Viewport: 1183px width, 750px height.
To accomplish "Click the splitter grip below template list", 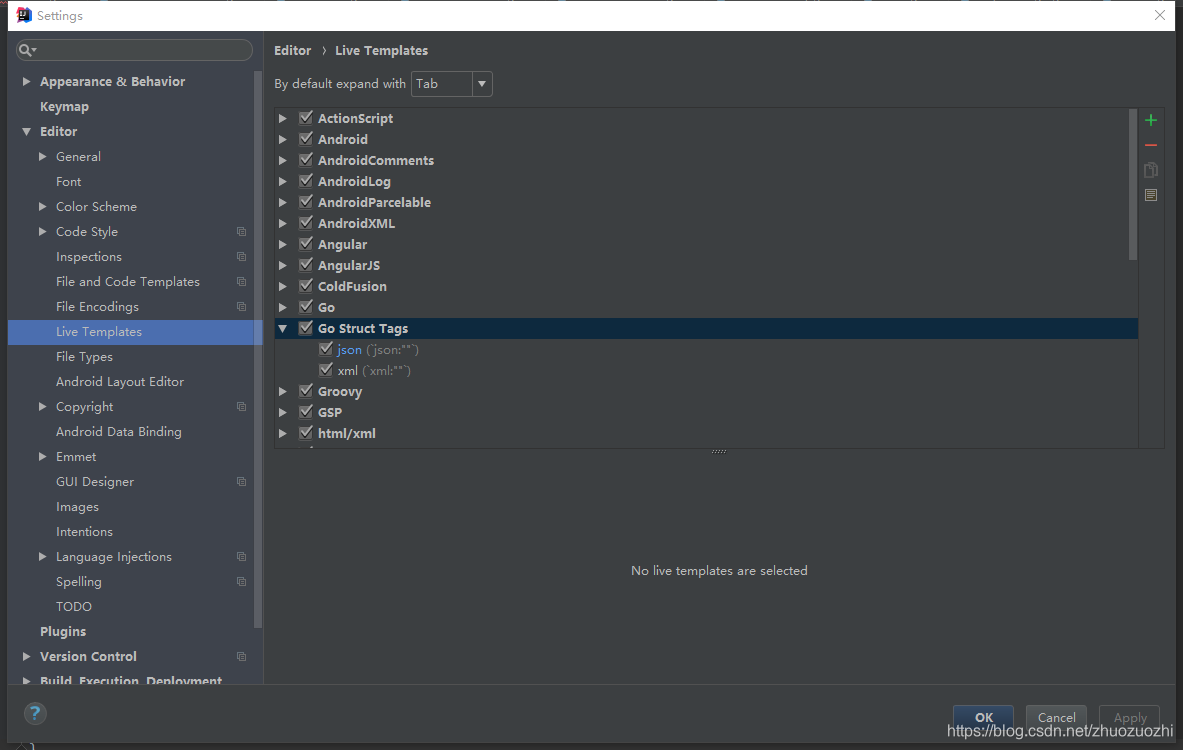I will [719, 451].
